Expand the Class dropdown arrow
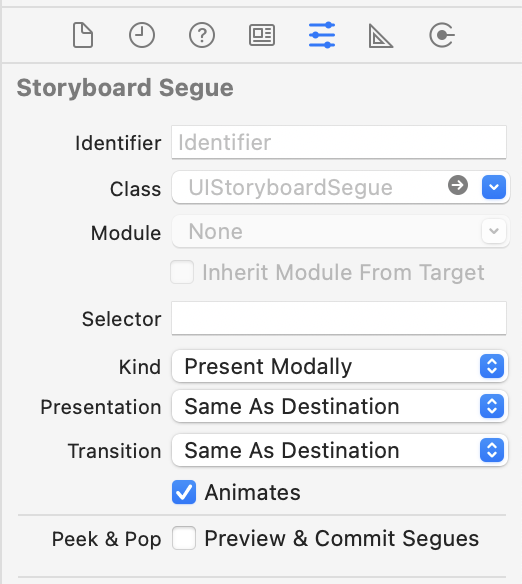Screen dimensions: 522x584 pyautogui.click(x=494, y=187)
